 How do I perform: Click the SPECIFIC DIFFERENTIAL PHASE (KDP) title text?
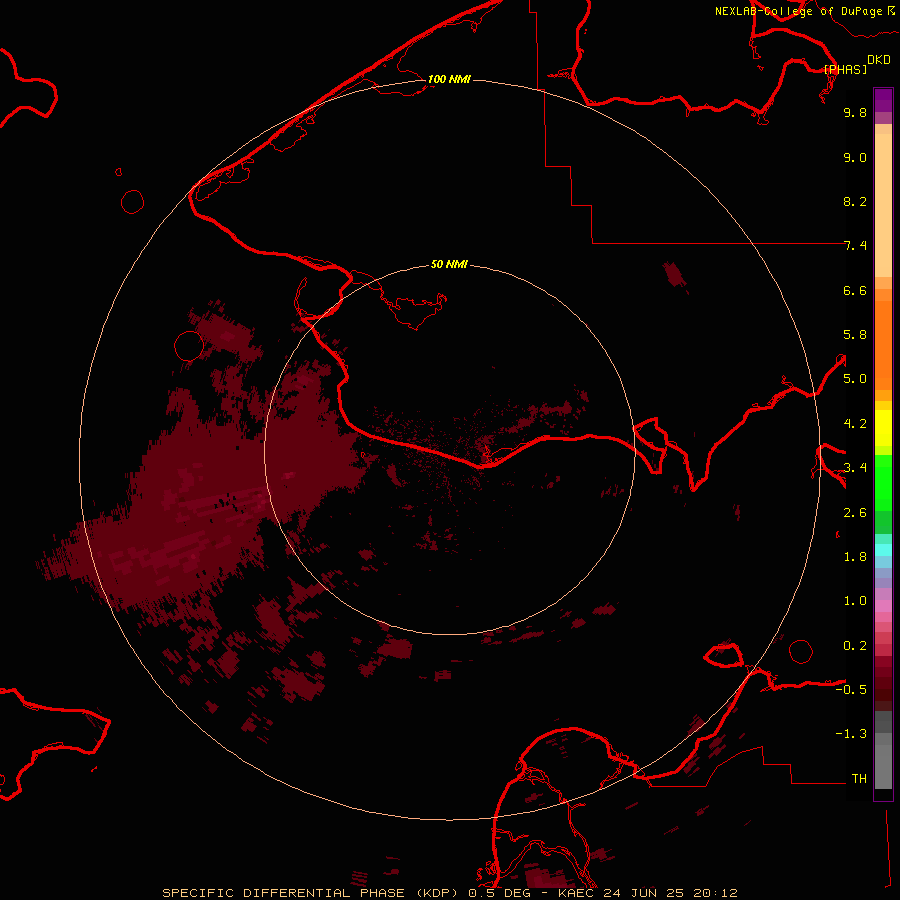[x=310, y=893]
